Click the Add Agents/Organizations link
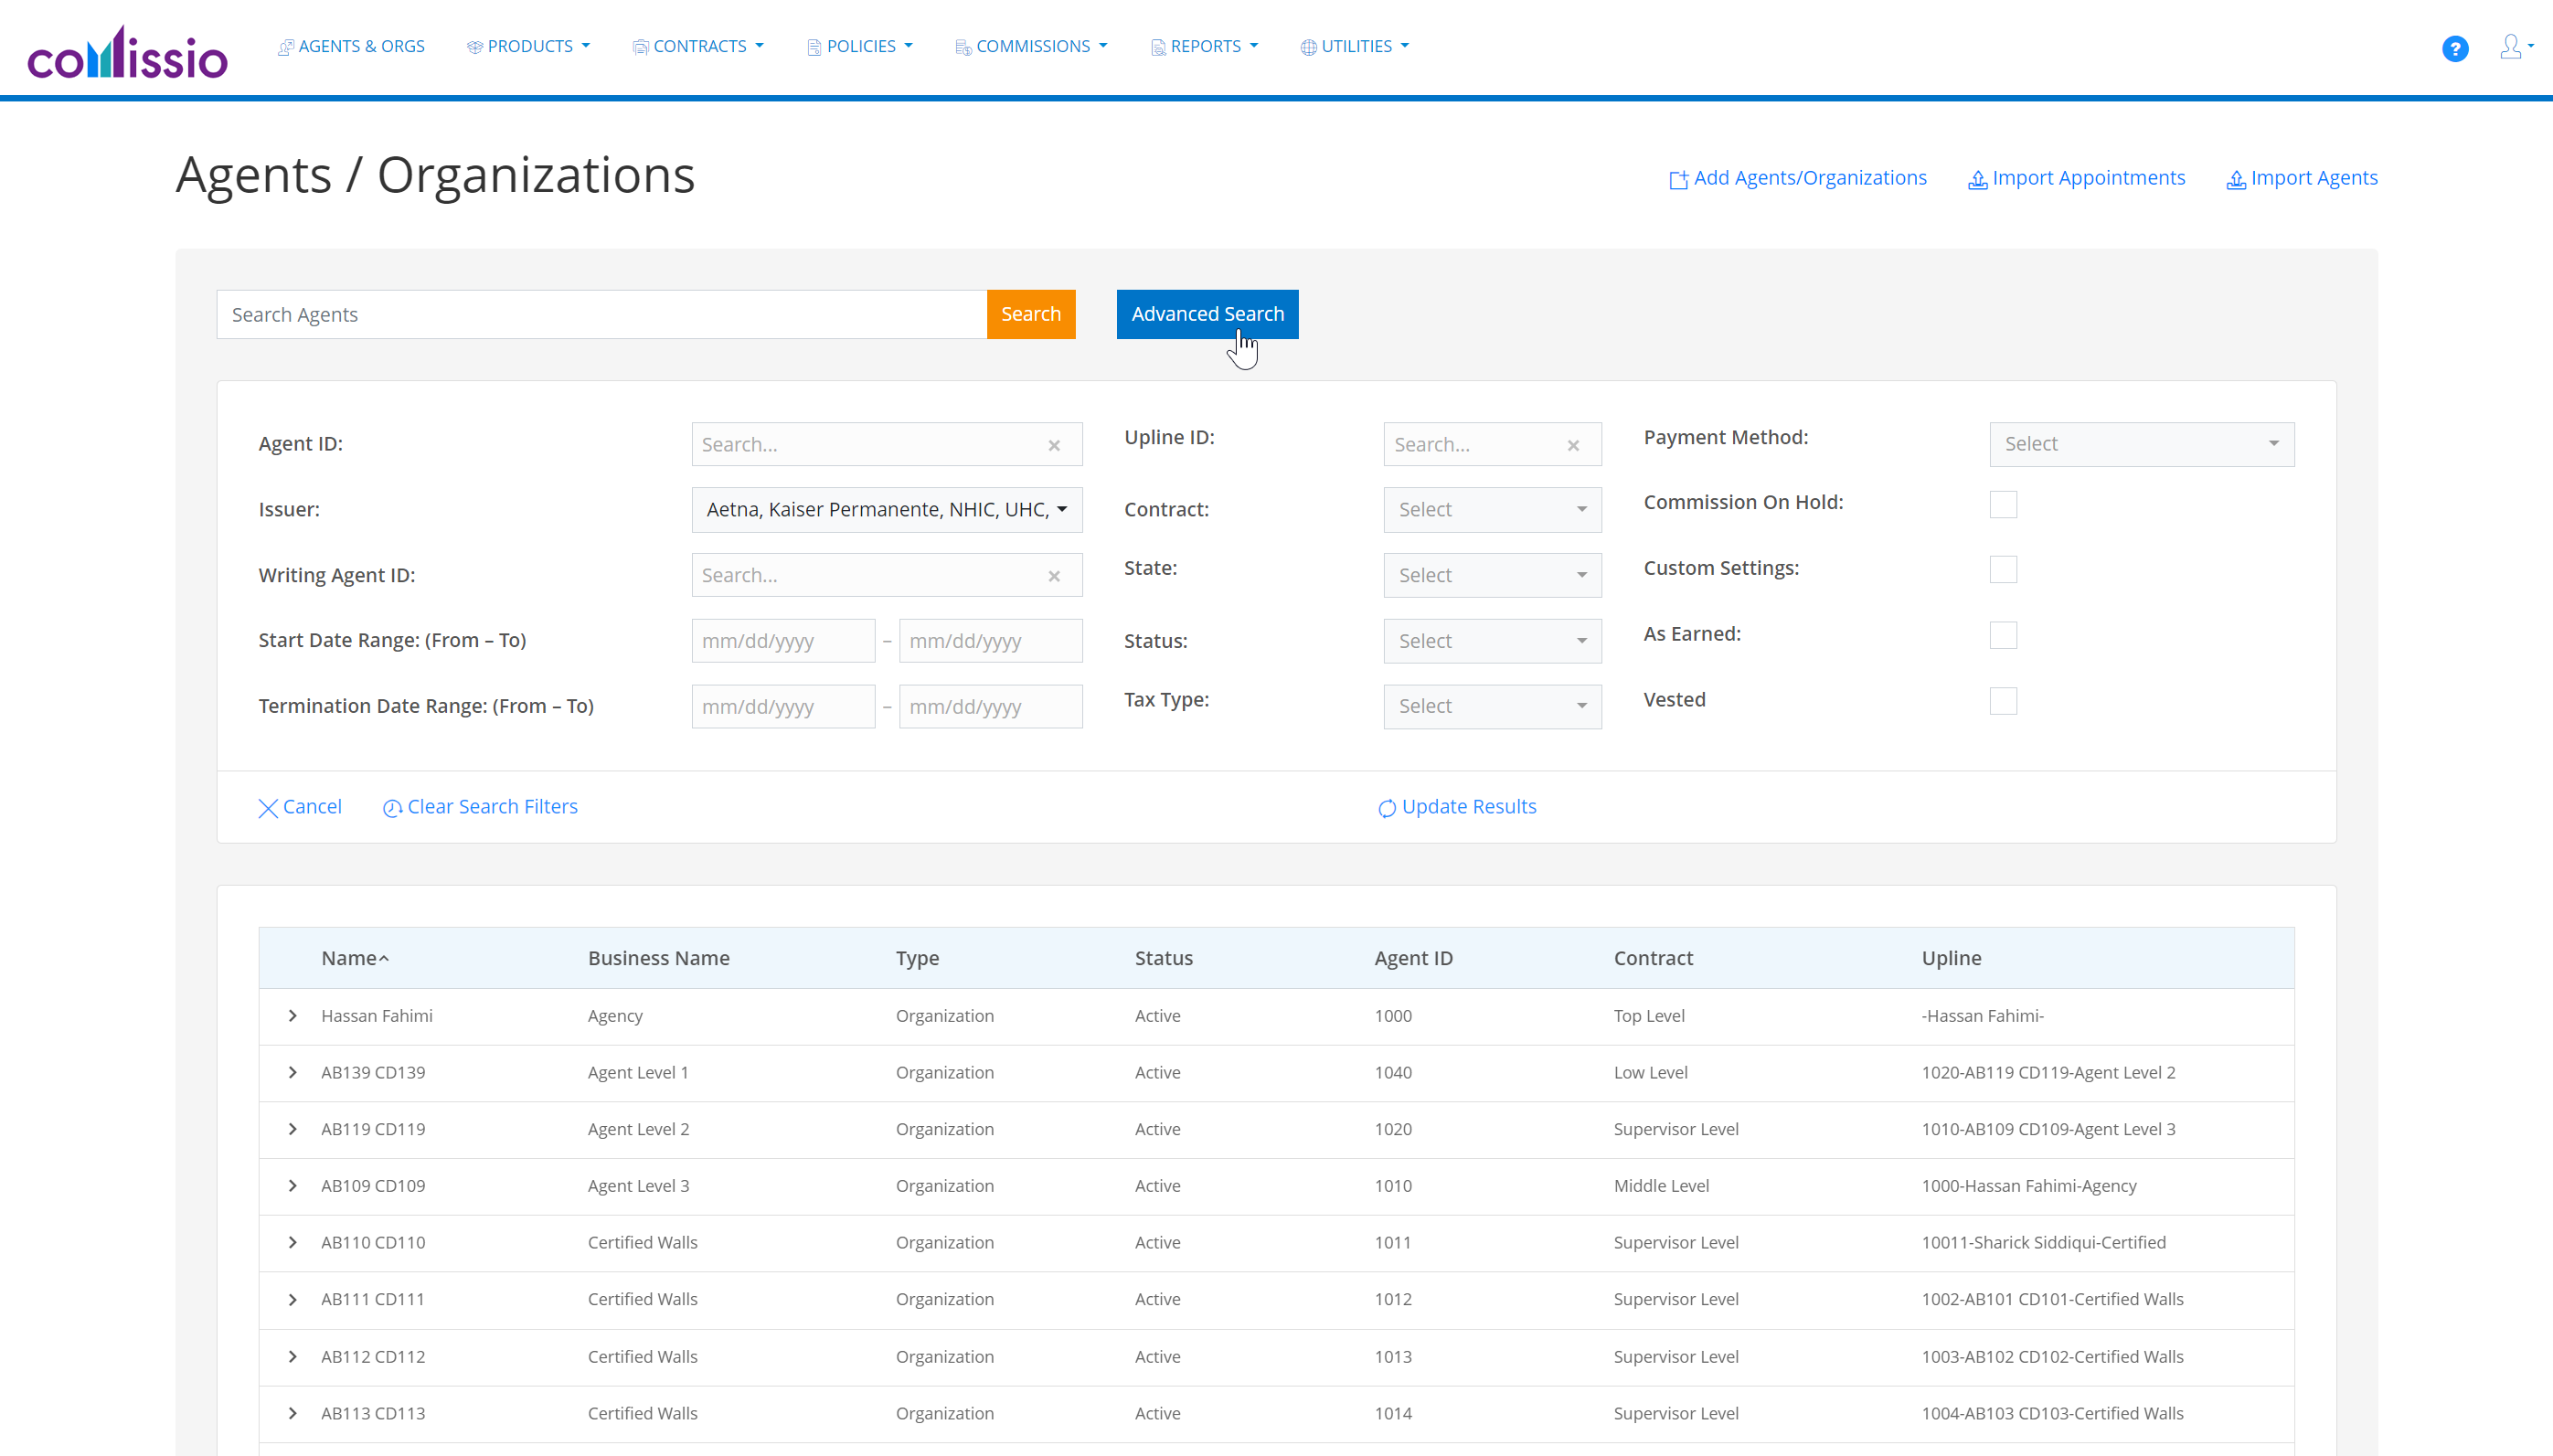This screenshot has width=2553, height=1456. point(1798,178)
